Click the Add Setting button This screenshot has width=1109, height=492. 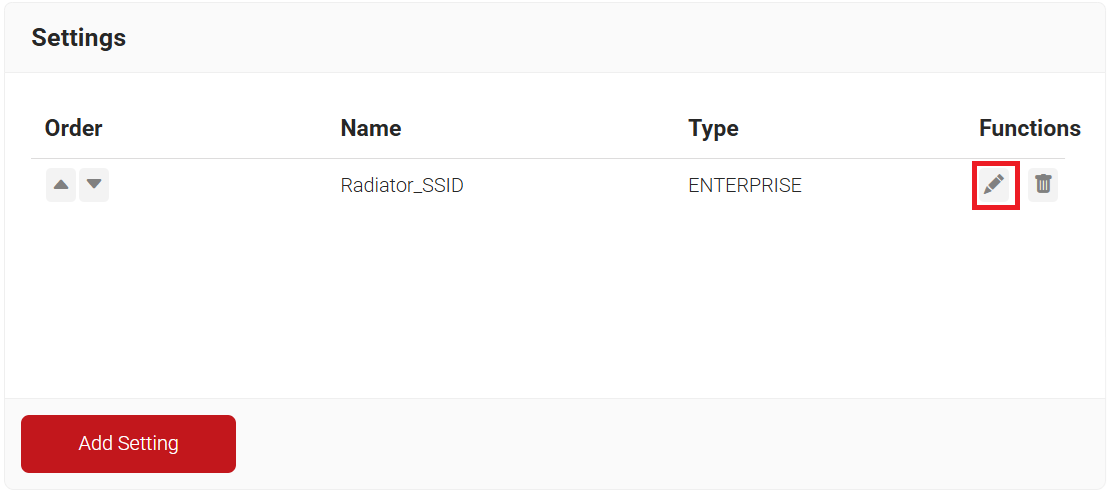[x=128, y=443]
